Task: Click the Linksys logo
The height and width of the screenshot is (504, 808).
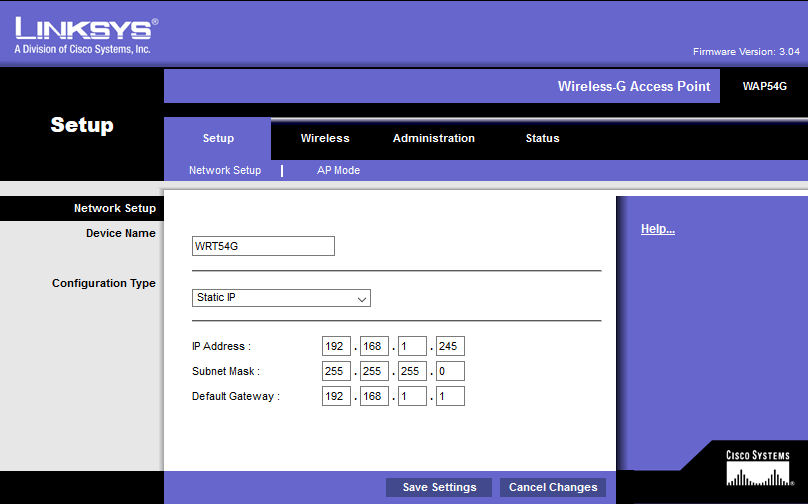Action: pyautogui.click(x=87, y=35)
